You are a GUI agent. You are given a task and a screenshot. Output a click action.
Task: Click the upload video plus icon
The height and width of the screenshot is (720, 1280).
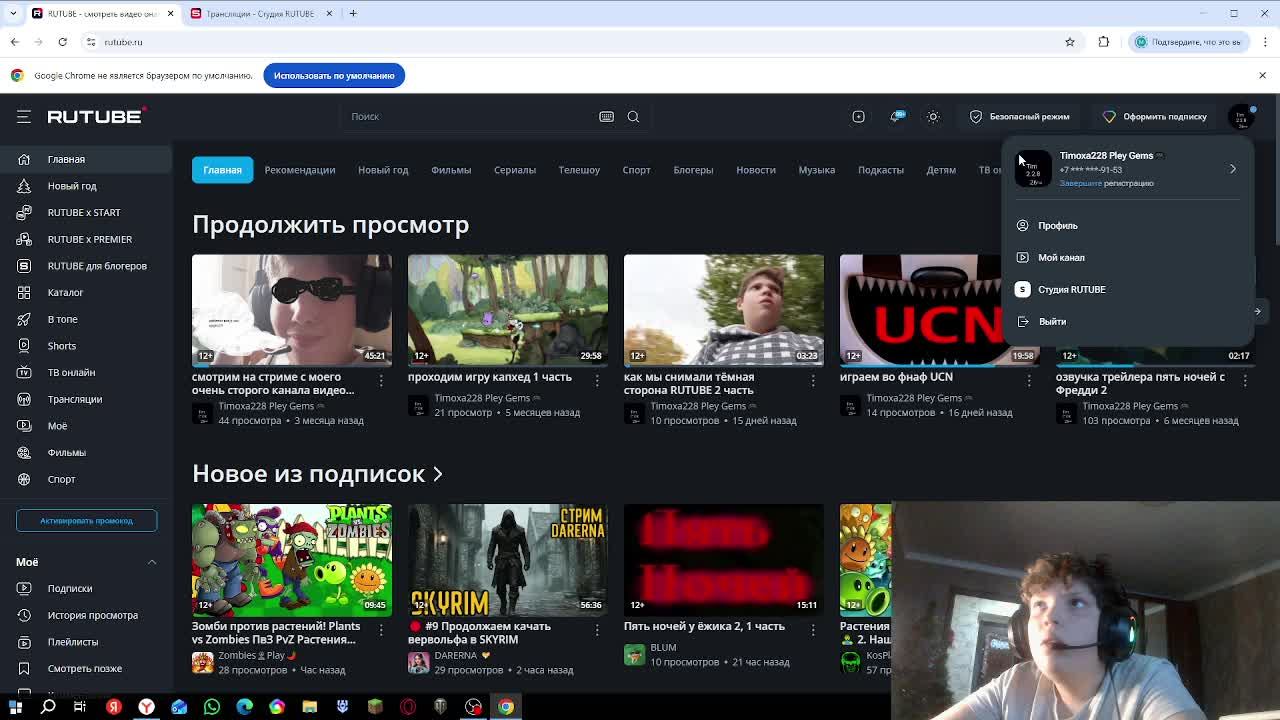[858, 117]
